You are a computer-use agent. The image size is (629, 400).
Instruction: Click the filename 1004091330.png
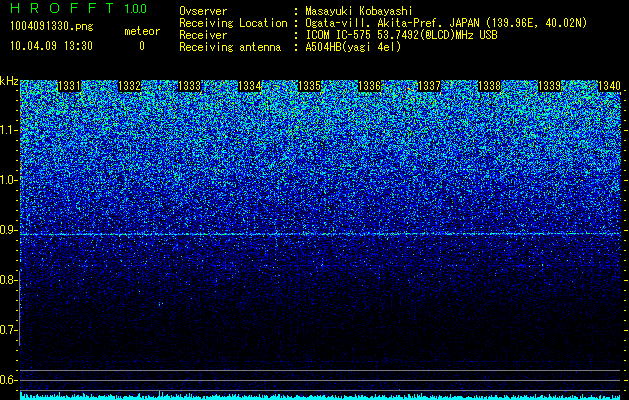point(52,26)
